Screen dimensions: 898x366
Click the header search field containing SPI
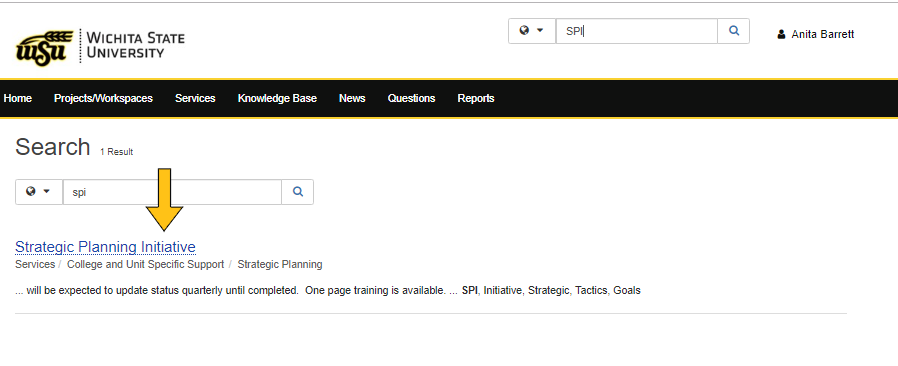tap(636, 31)
